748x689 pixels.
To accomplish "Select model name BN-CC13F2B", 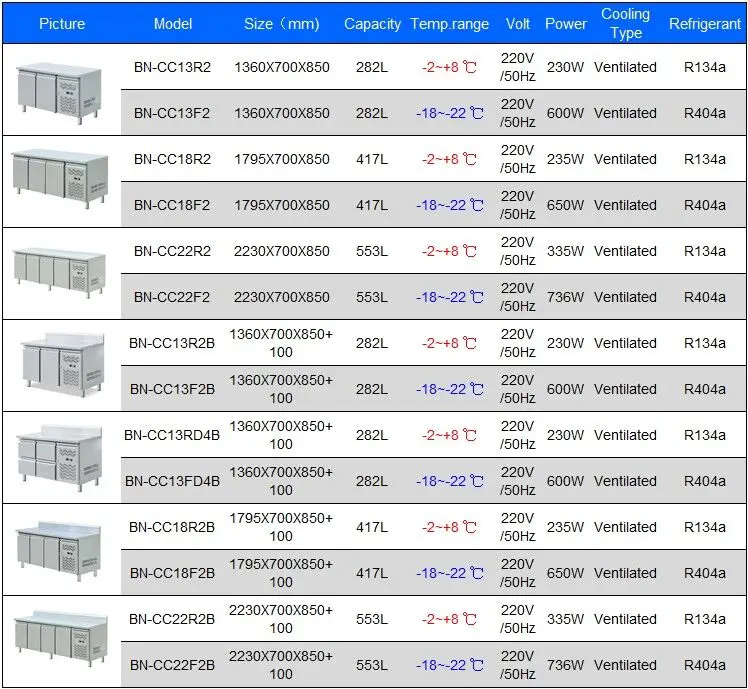I will click(x=172, y=389).
